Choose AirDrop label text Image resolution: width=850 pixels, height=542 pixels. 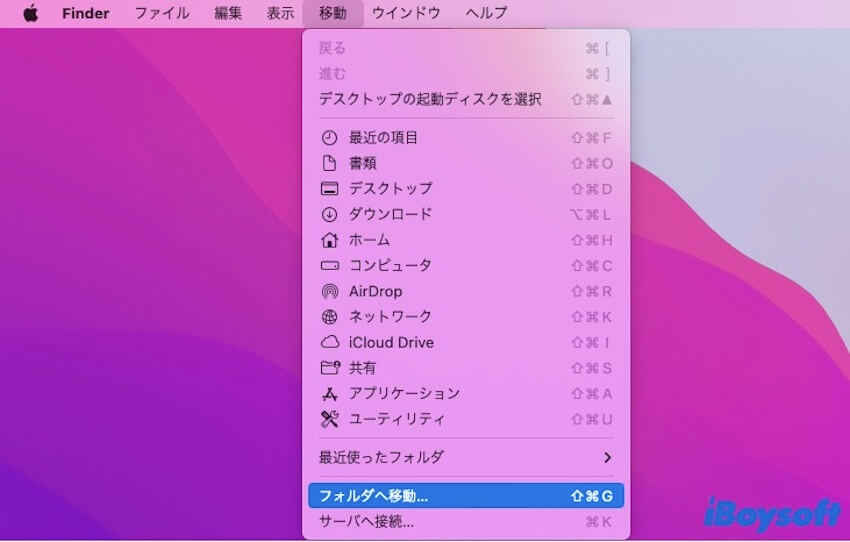coord(376,292)
